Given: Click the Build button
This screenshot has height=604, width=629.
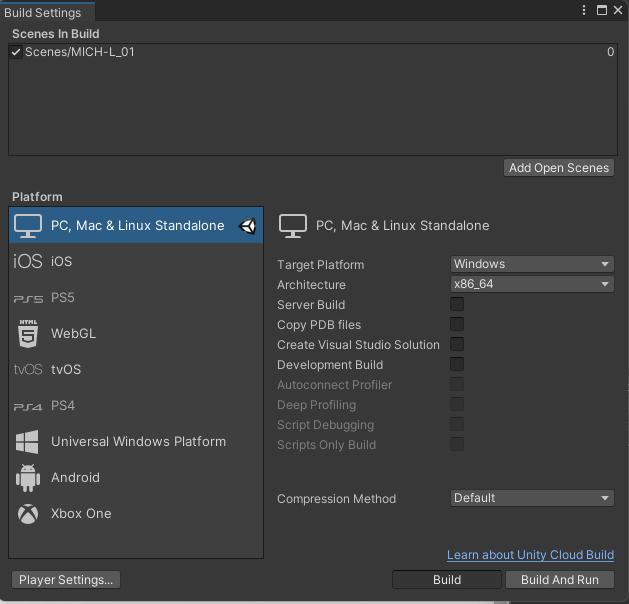Looking at the screenshot, I should [x=447, y=580].
